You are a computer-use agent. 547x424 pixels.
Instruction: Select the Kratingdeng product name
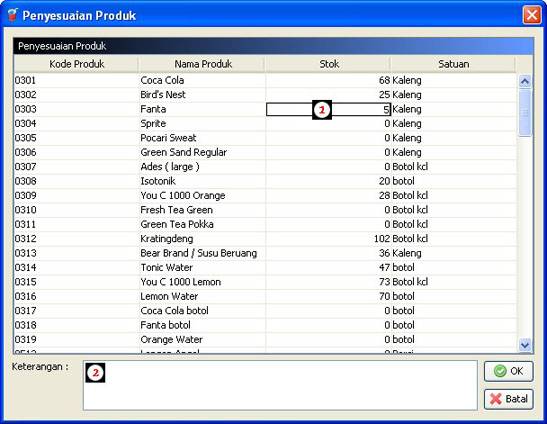[167, 239]
